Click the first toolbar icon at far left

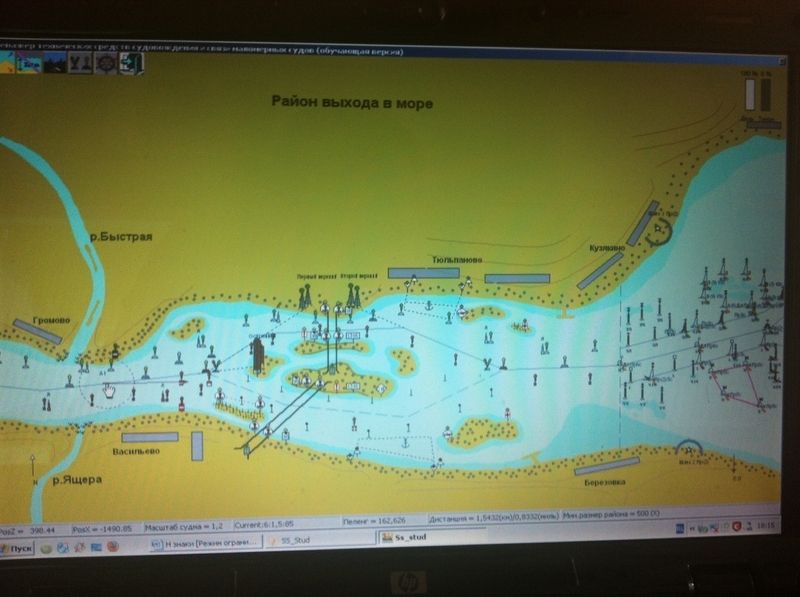pos(7,62)
